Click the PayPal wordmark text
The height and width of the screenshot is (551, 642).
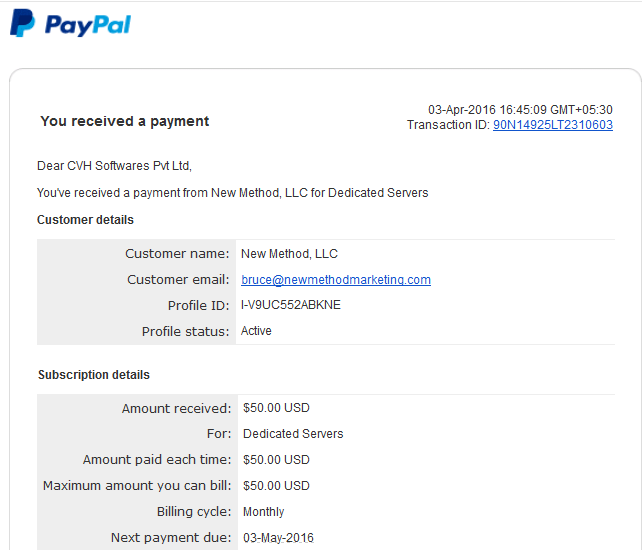click(x=88, y=25)
